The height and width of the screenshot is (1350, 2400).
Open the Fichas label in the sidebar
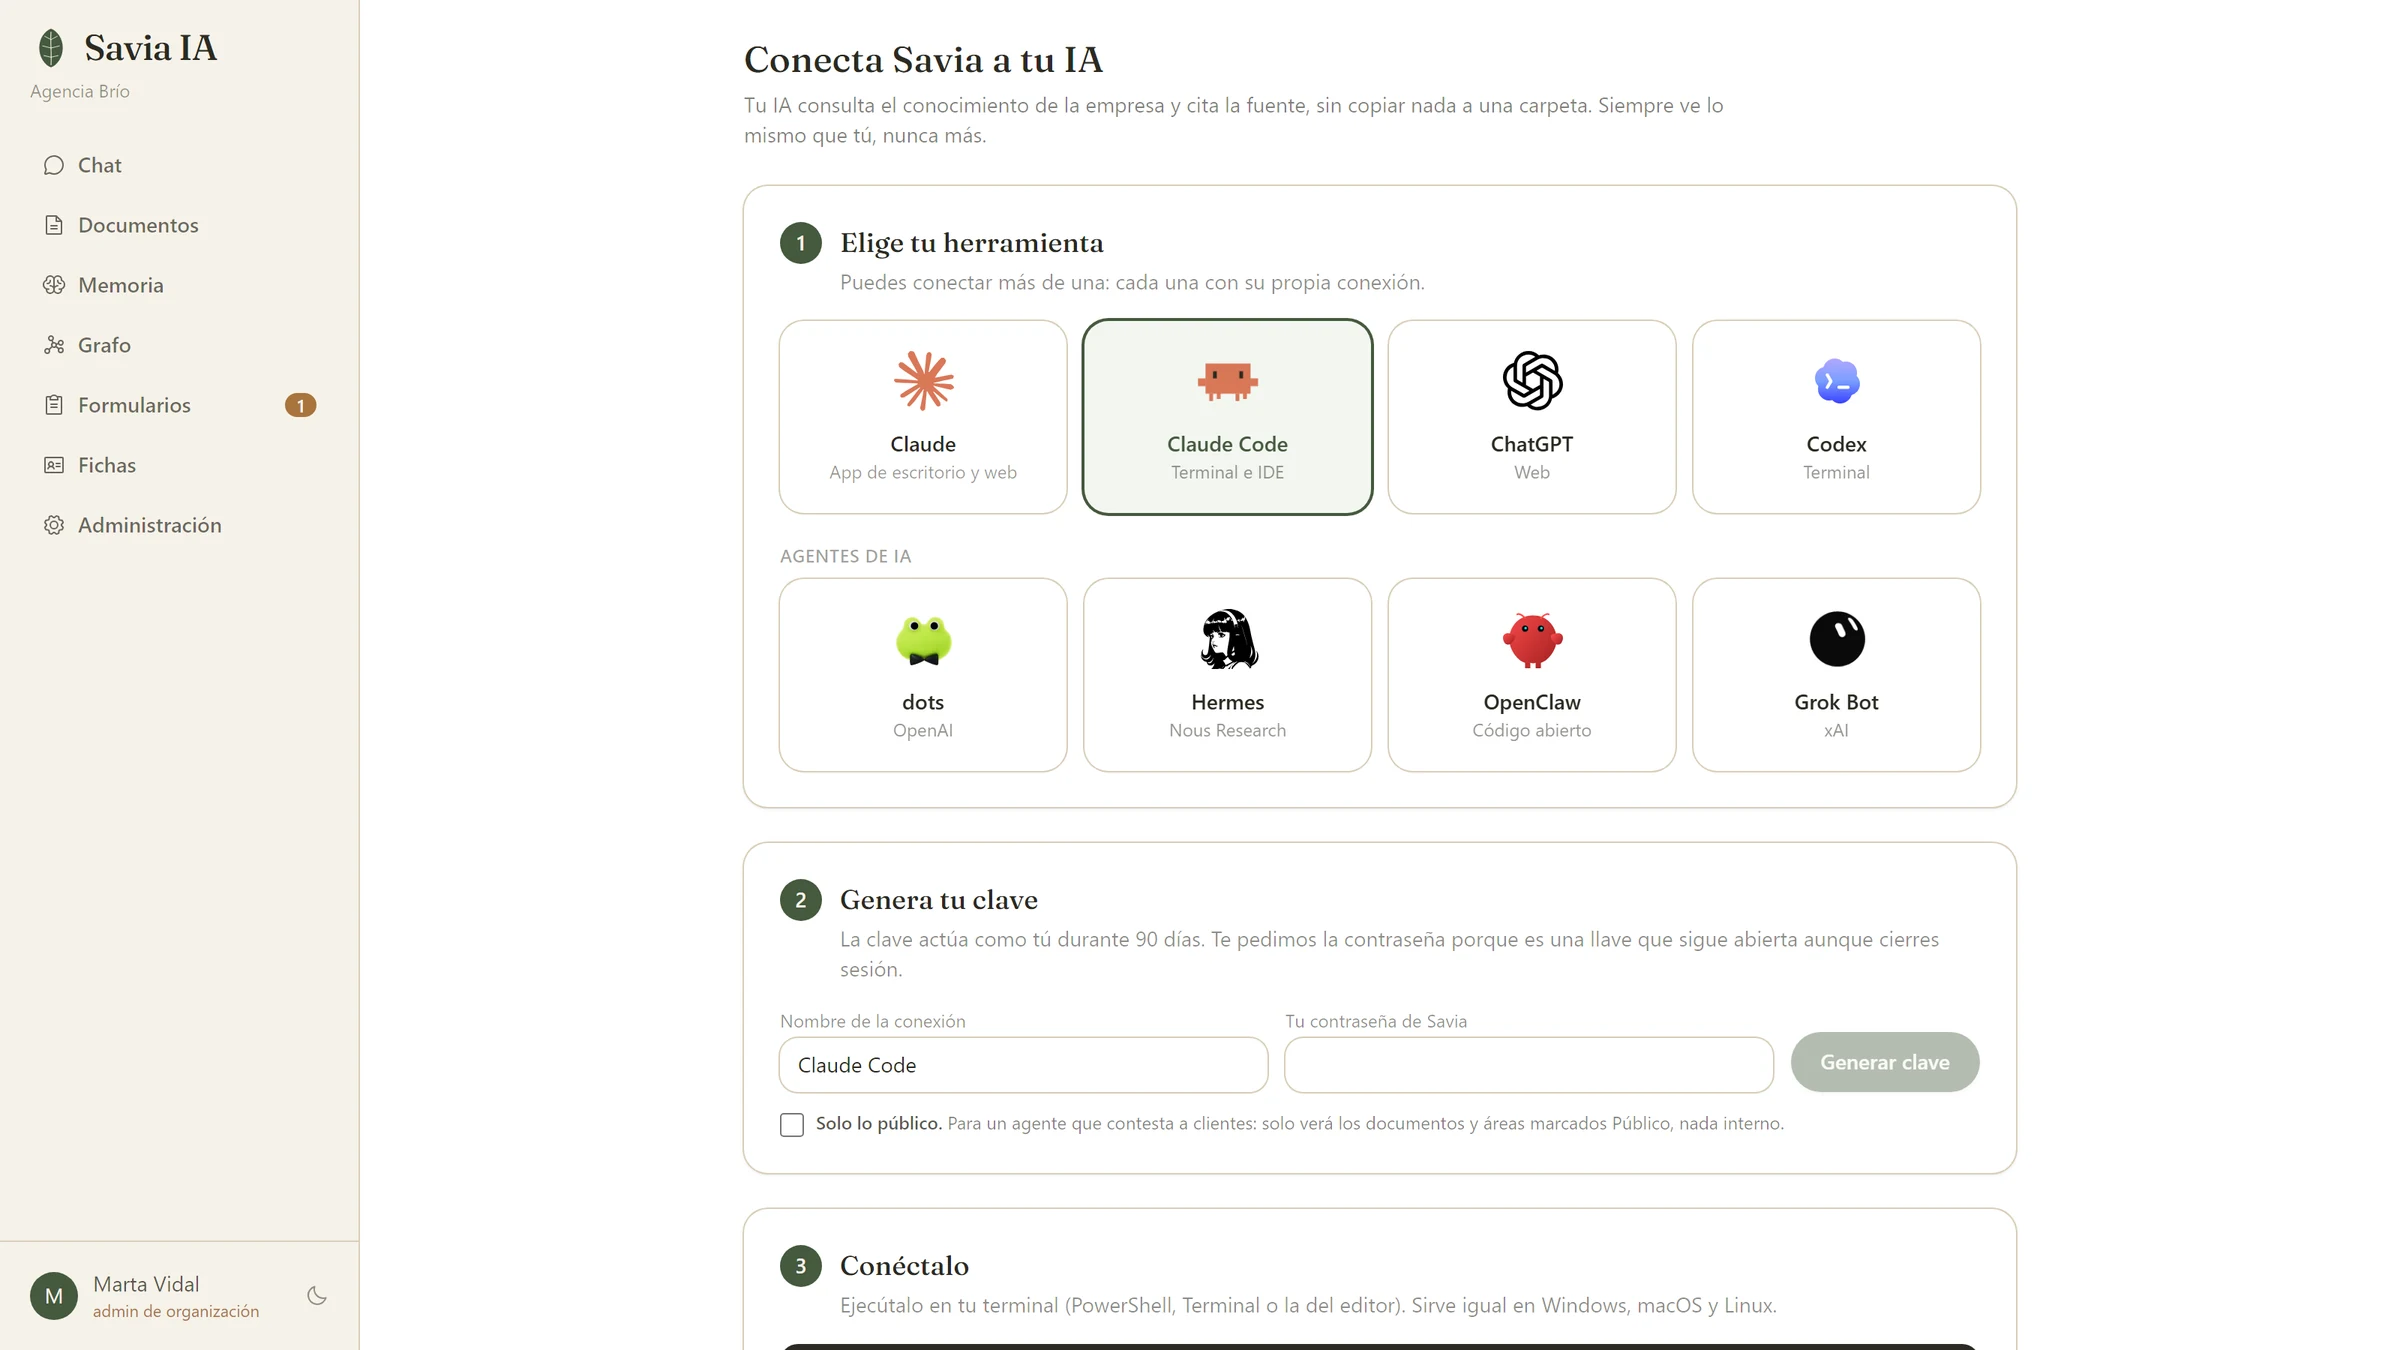107,465
